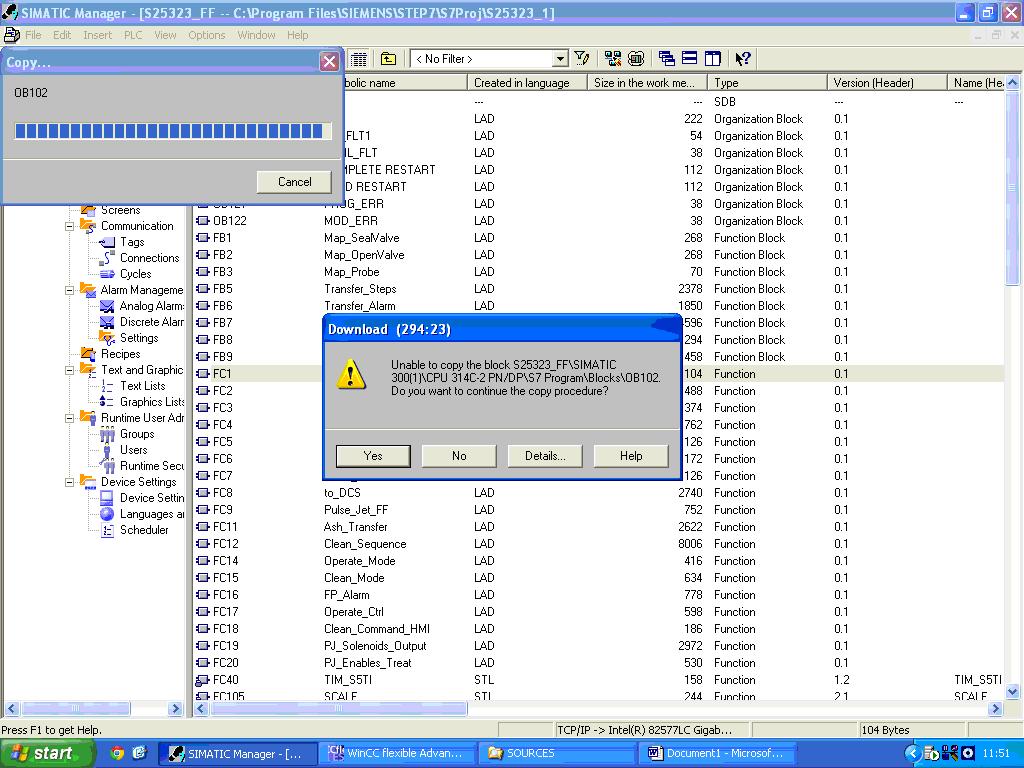Image resolution: width=1024 pixels, height=768 pixels.
Task: Open the PLC menu
Action: (x=133, y=35)
